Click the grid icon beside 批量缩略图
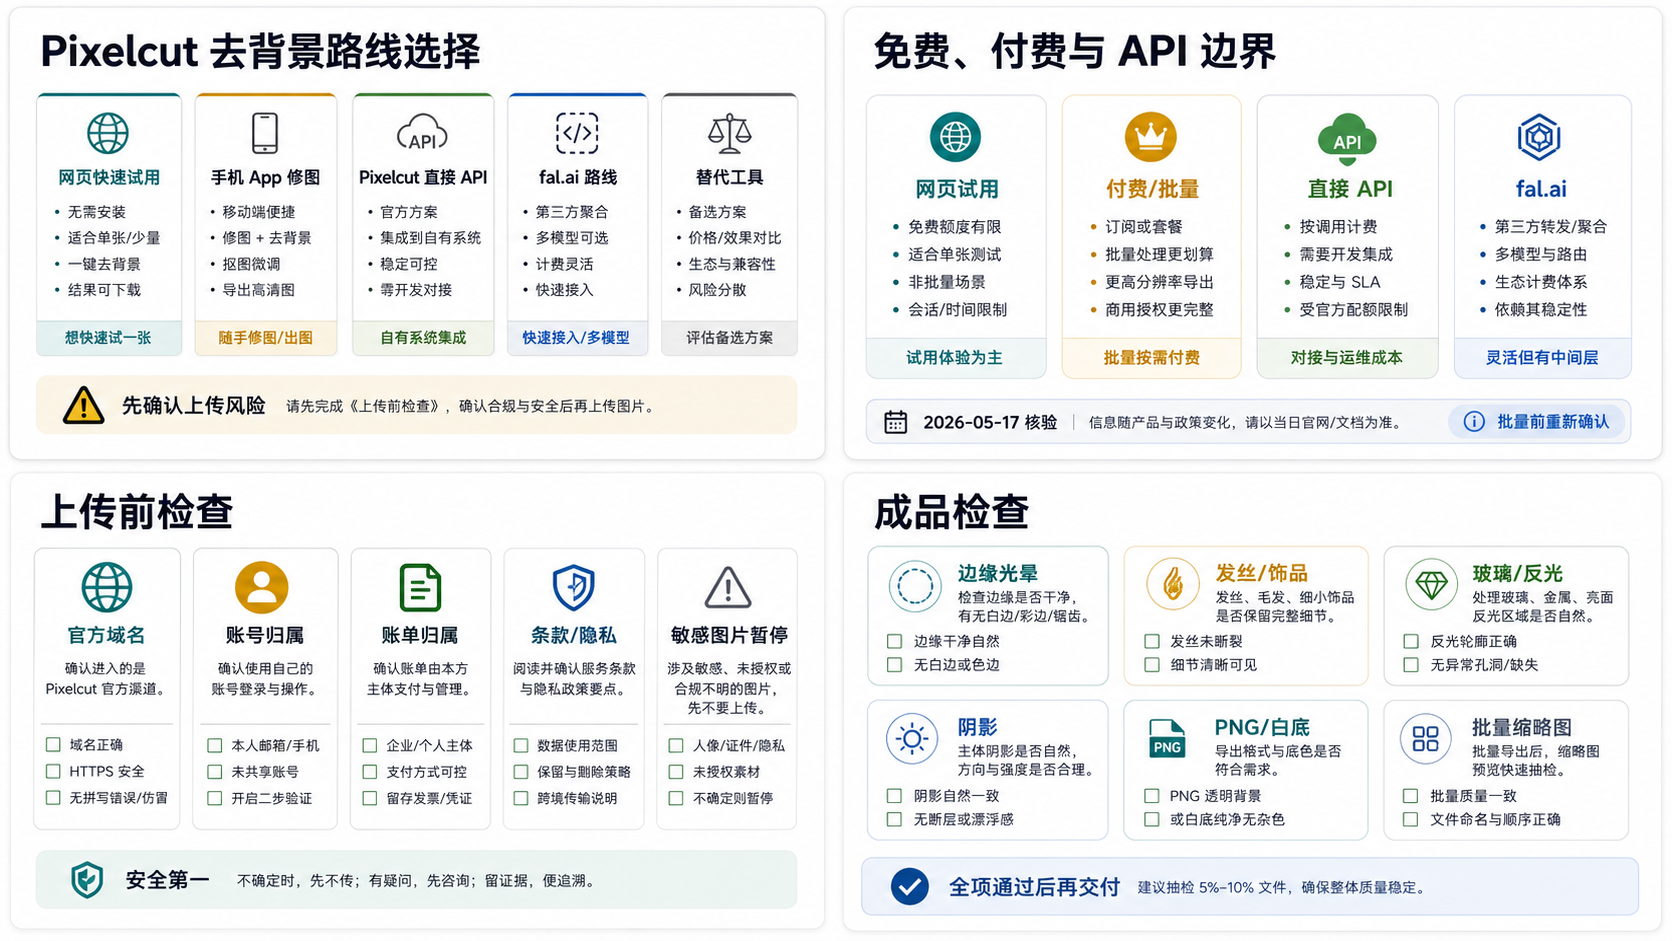The height and width of the screenshot is (941, 1672). point(1426,739)
